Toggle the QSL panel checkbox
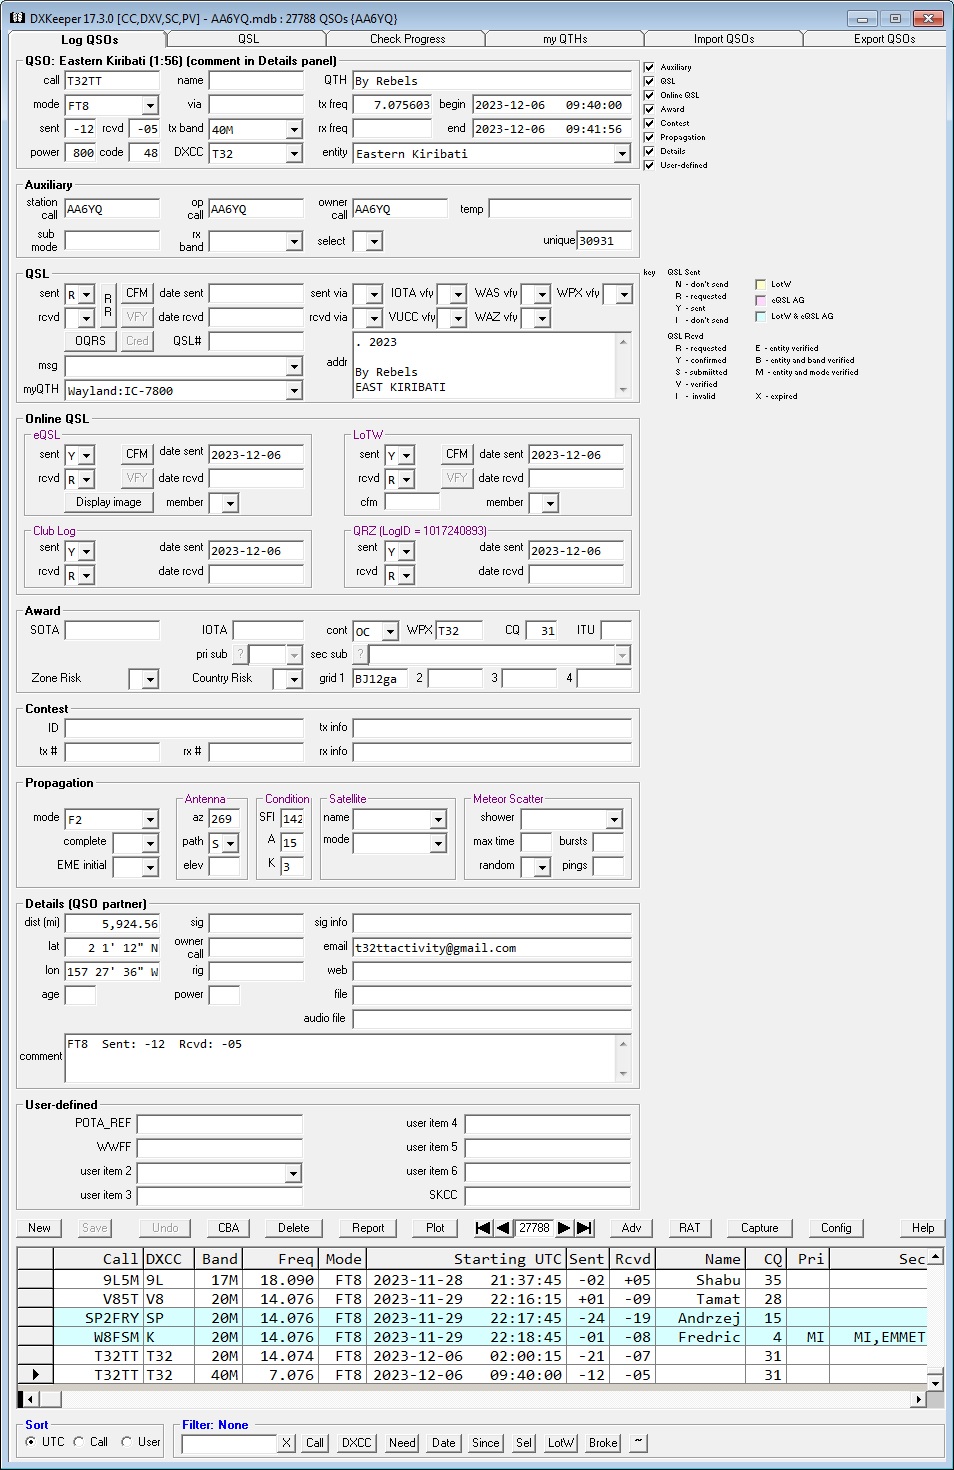Image resolution: width=954 pixels, height=1470 pixels. [649, 81]
